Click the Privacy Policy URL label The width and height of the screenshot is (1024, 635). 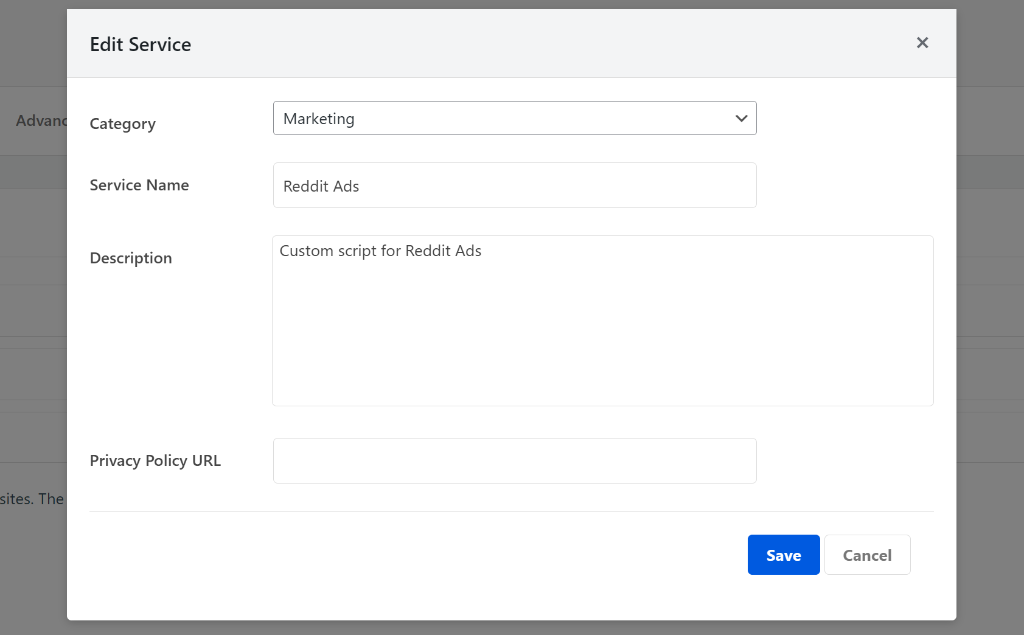point(155,461)
